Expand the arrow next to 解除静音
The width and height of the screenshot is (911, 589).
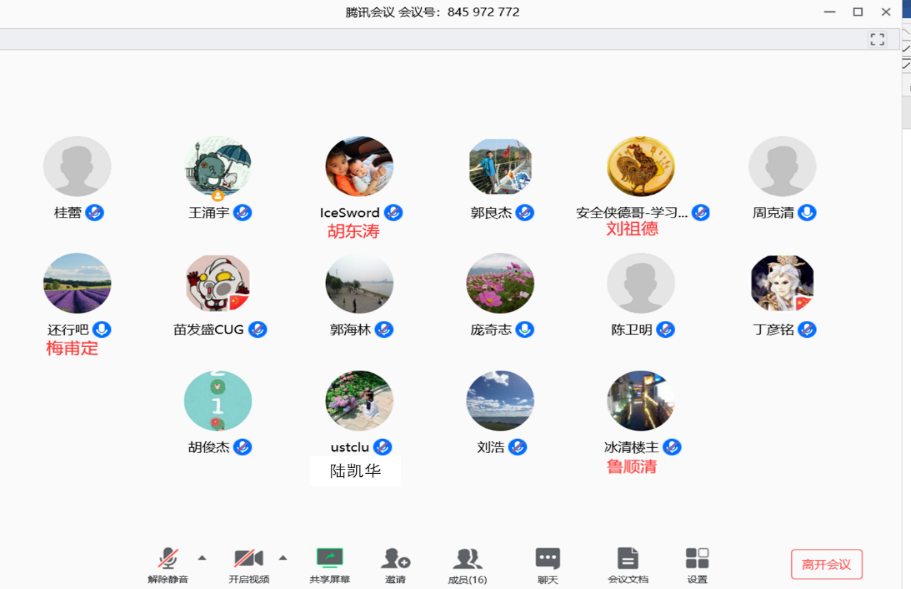[202, 557]
